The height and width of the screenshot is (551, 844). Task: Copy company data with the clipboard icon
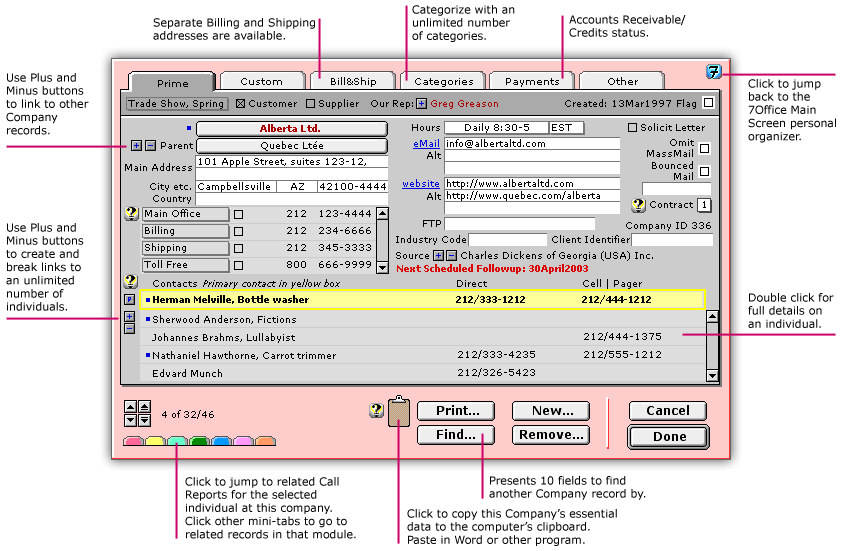coord(399,412)
